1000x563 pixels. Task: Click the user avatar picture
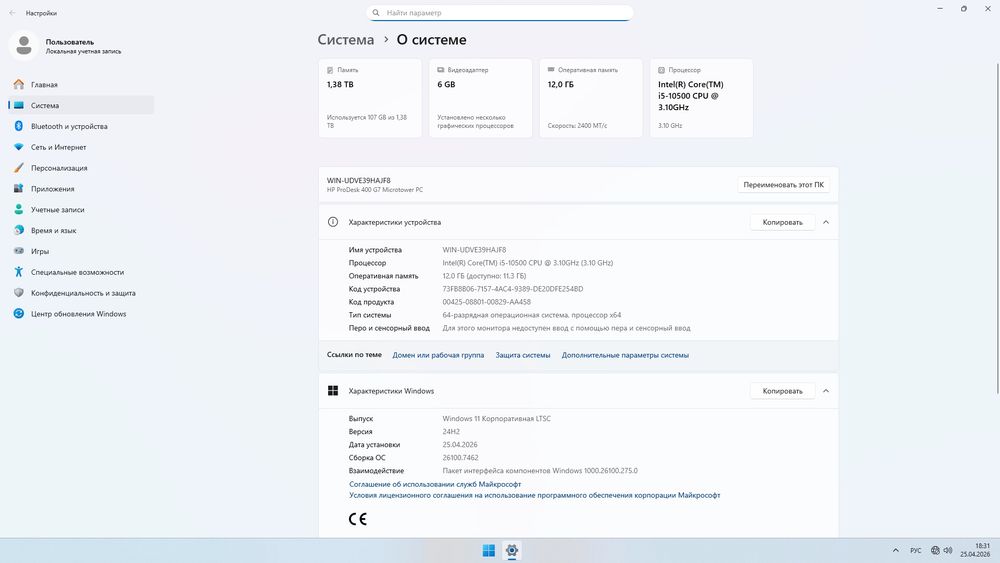(24, 46)
